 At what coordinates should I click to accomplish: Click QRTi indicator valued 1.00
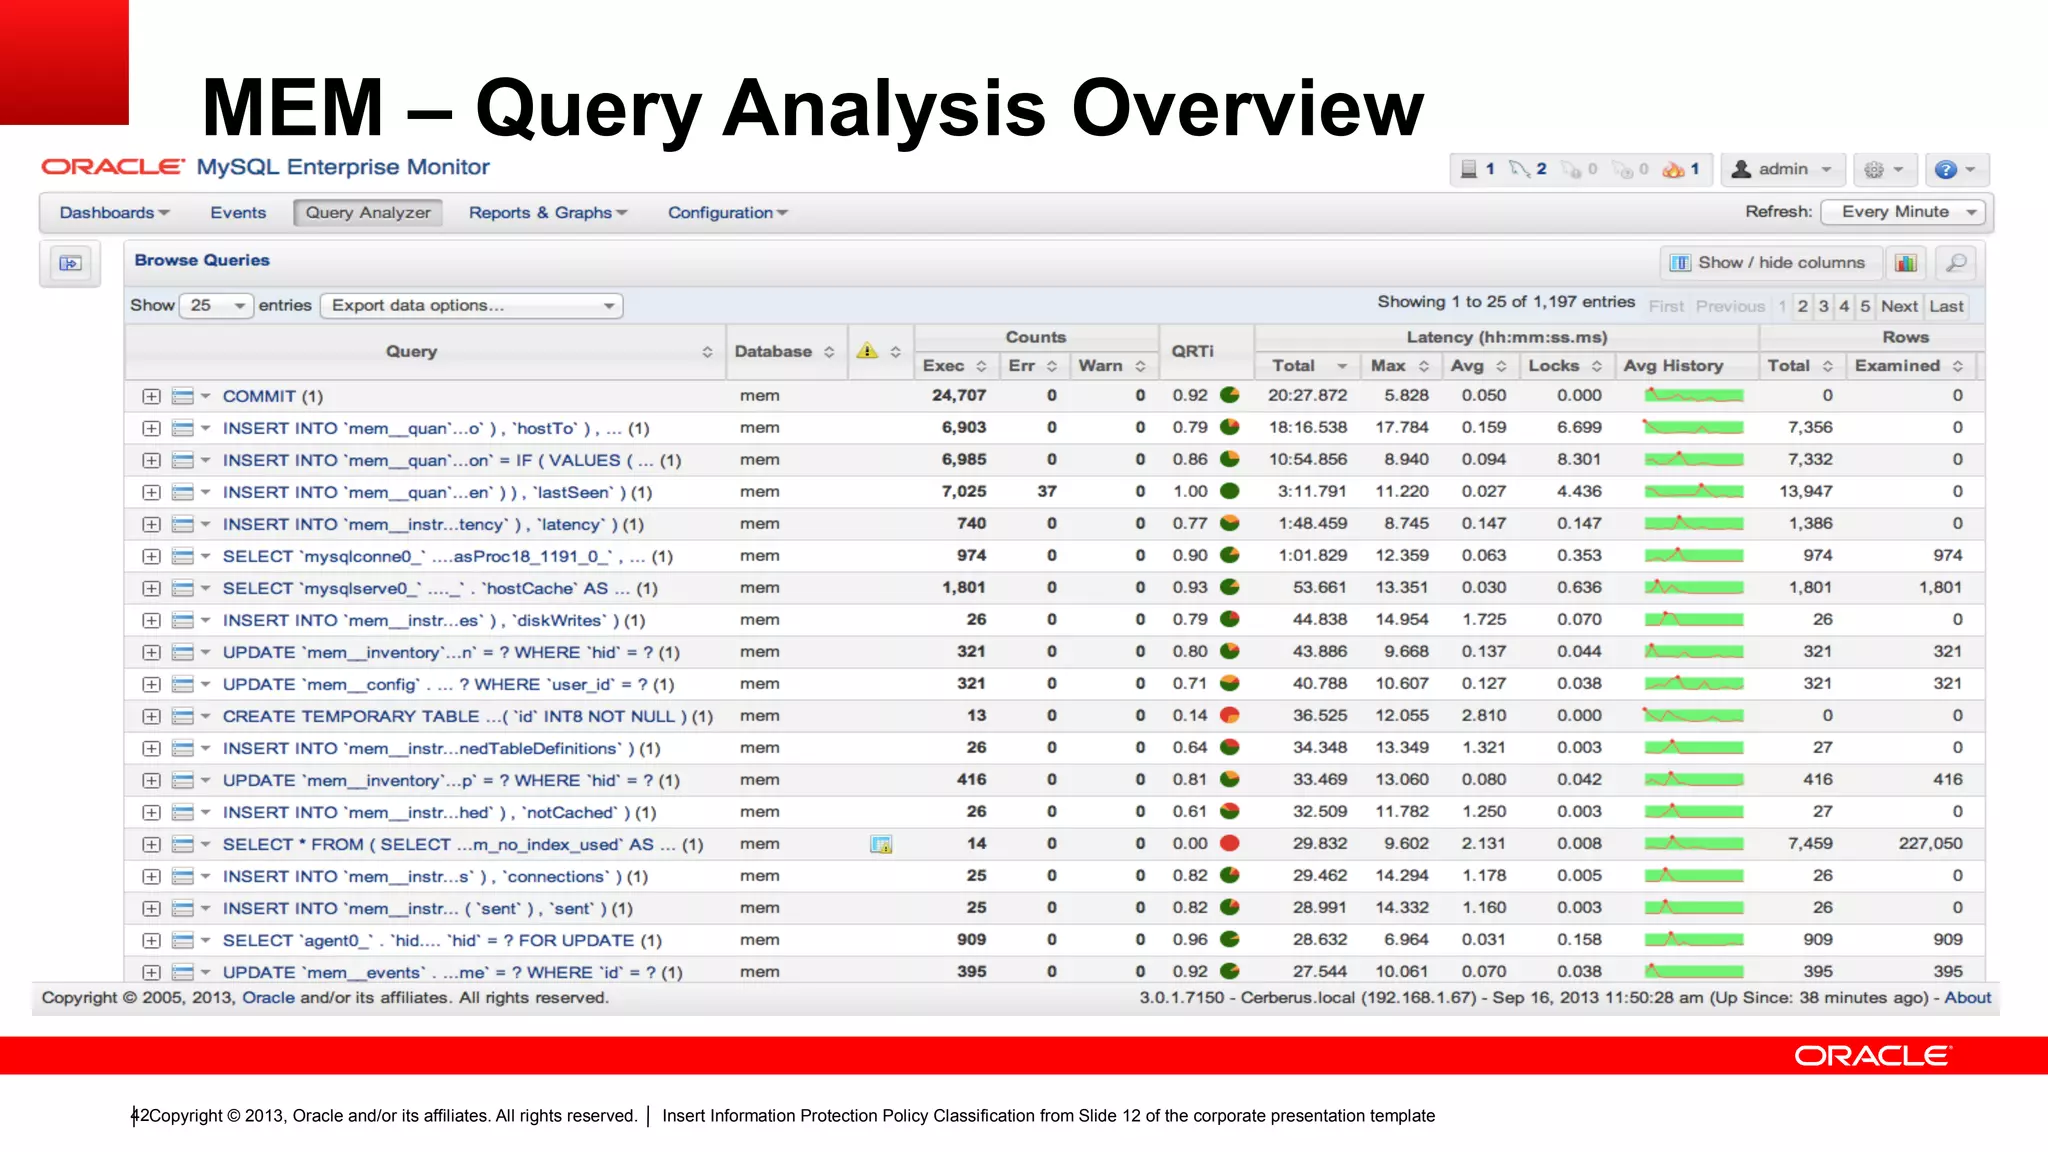tap(1230, 491)
